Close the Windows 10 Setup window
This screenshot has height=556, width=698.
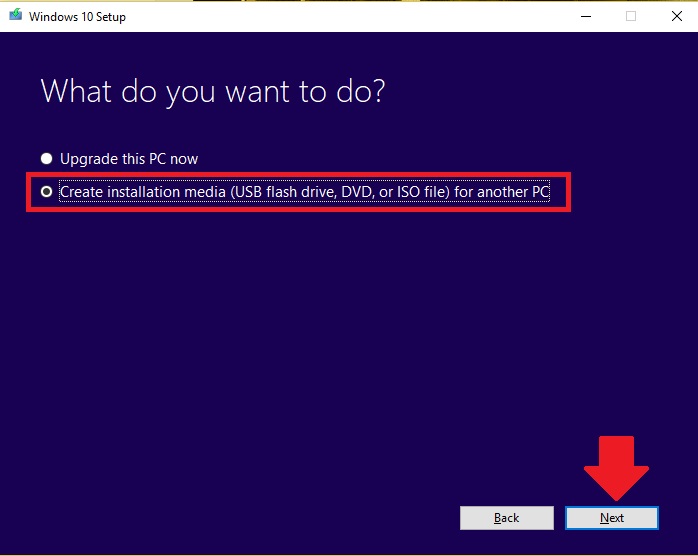[677, 16]
